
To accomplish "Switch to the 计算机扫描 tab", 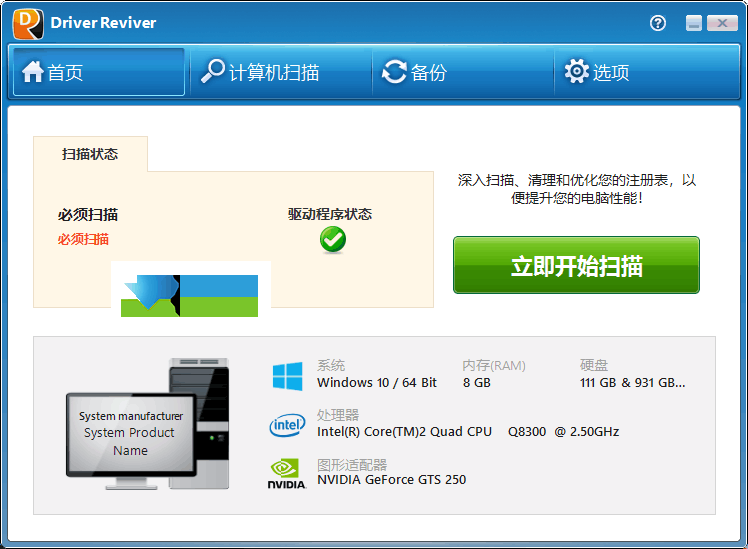I will [281, 72].
